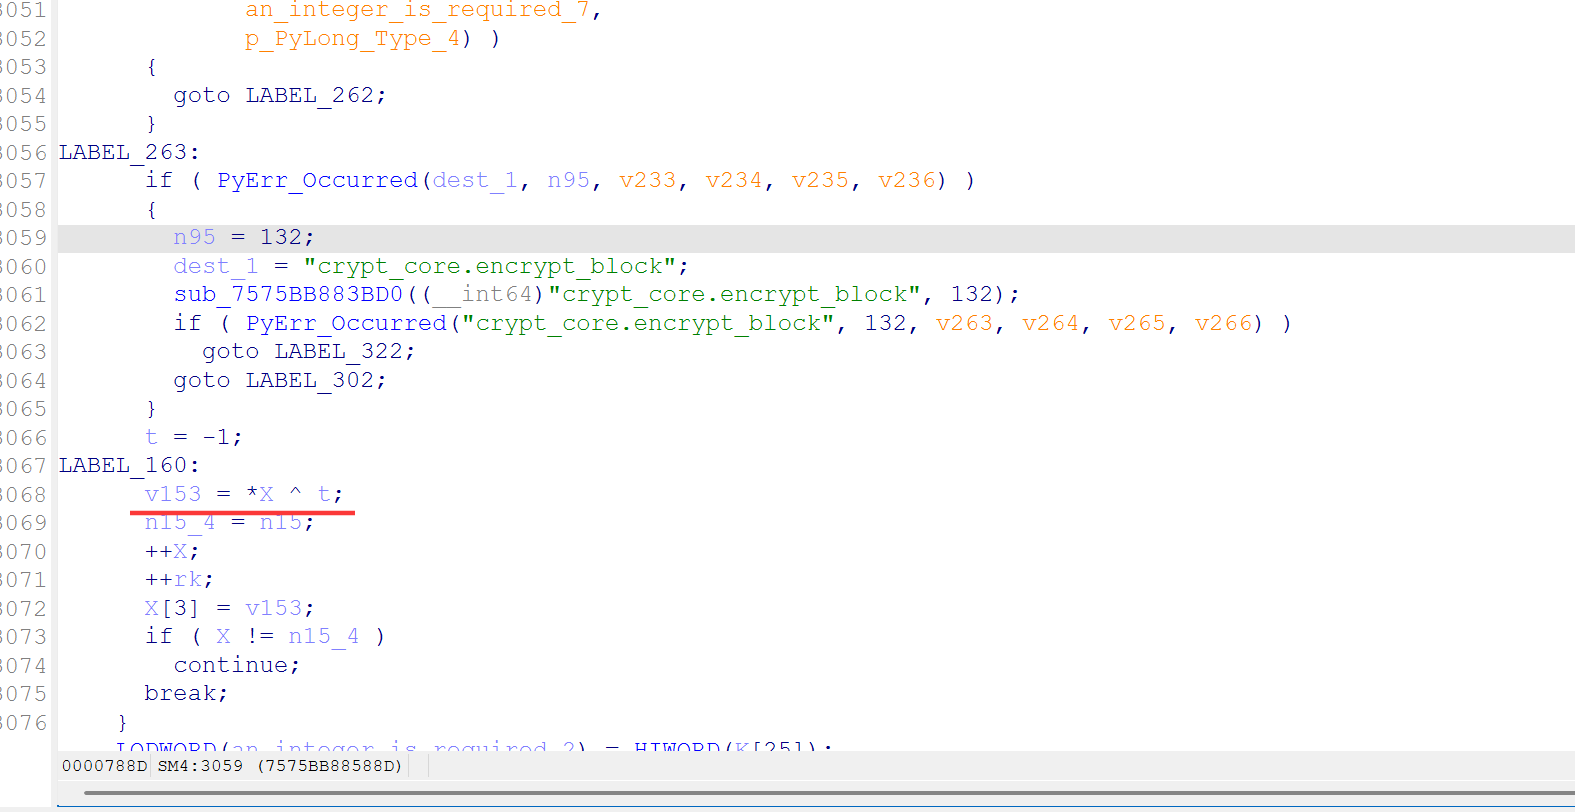Click the p_PyLong_Type_4 identifier
Image resolution: width=1575 pixels, height=812 pixels.
(352, 39)
